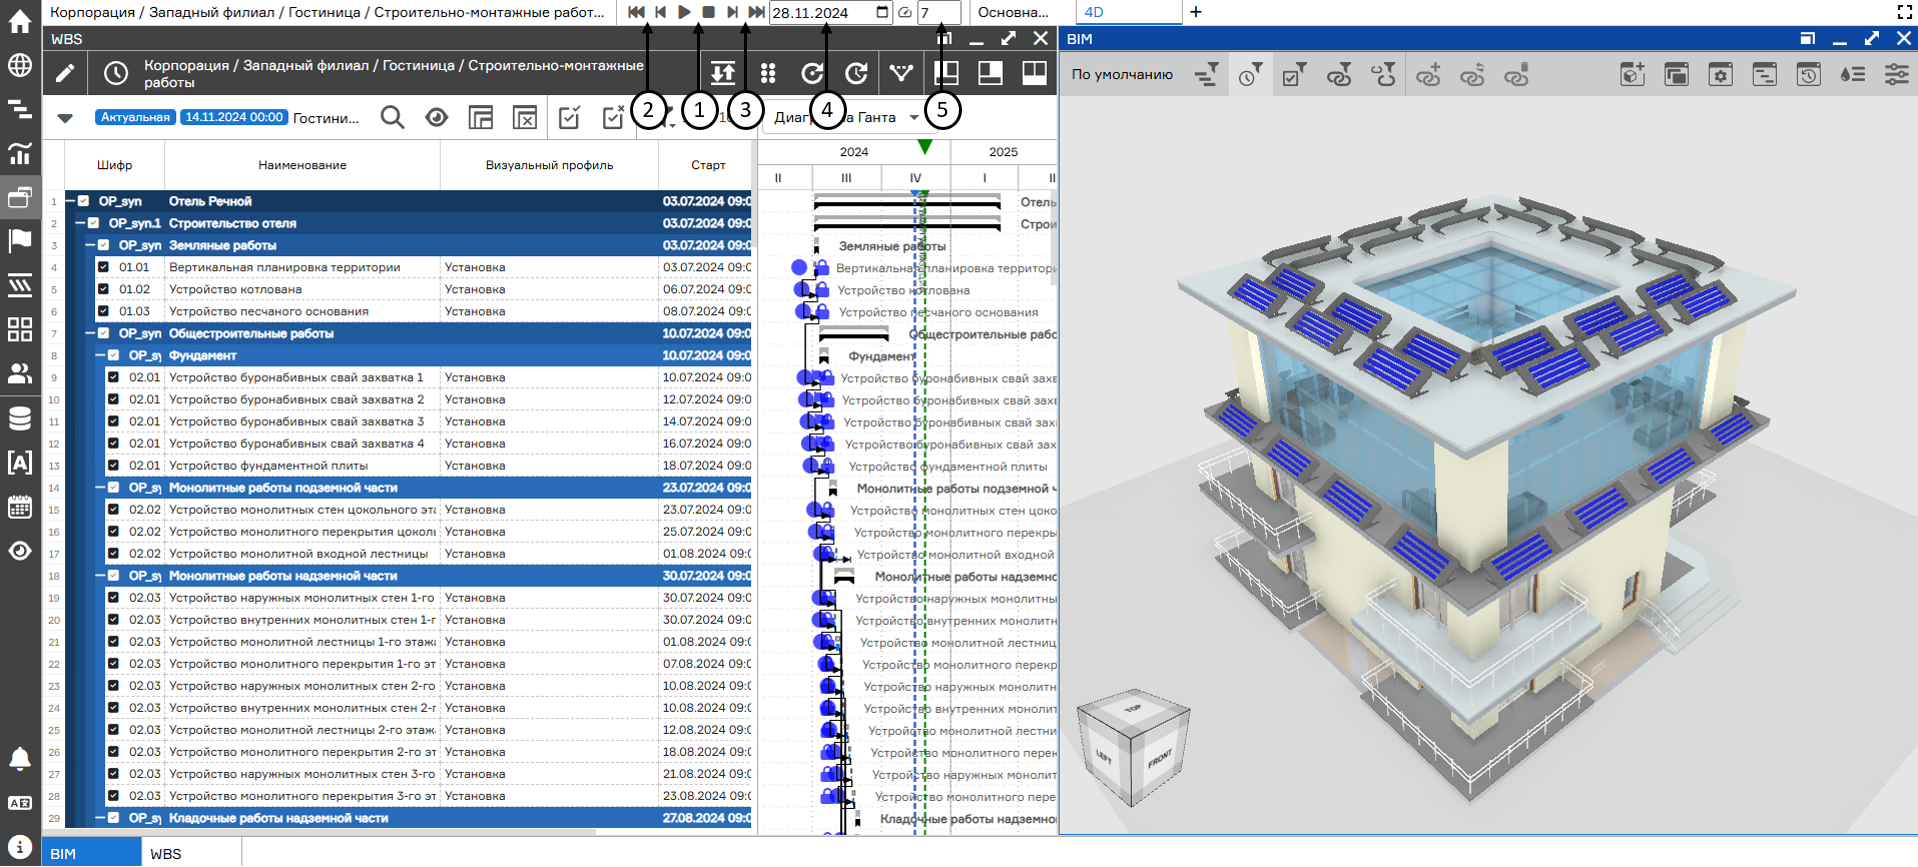Collapse the Строительство отеля node
Viewport: 1918px width, 867px height.
click(x=81, y=223)
